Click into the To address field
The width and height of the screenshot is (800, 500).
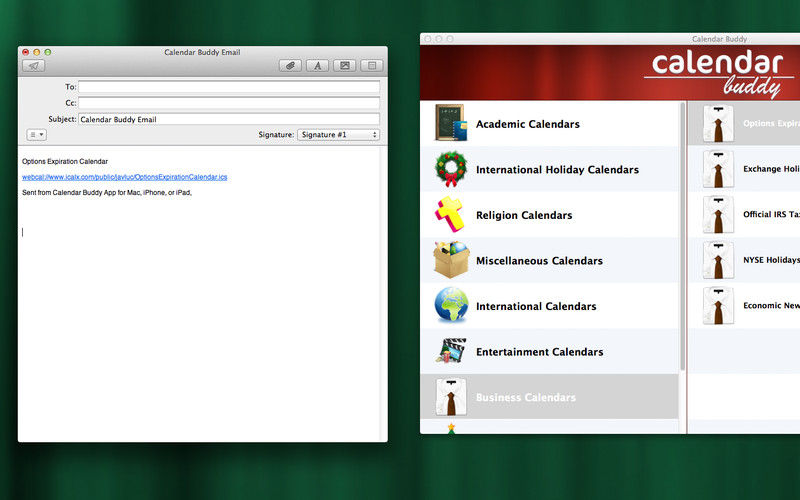(229, 87)
